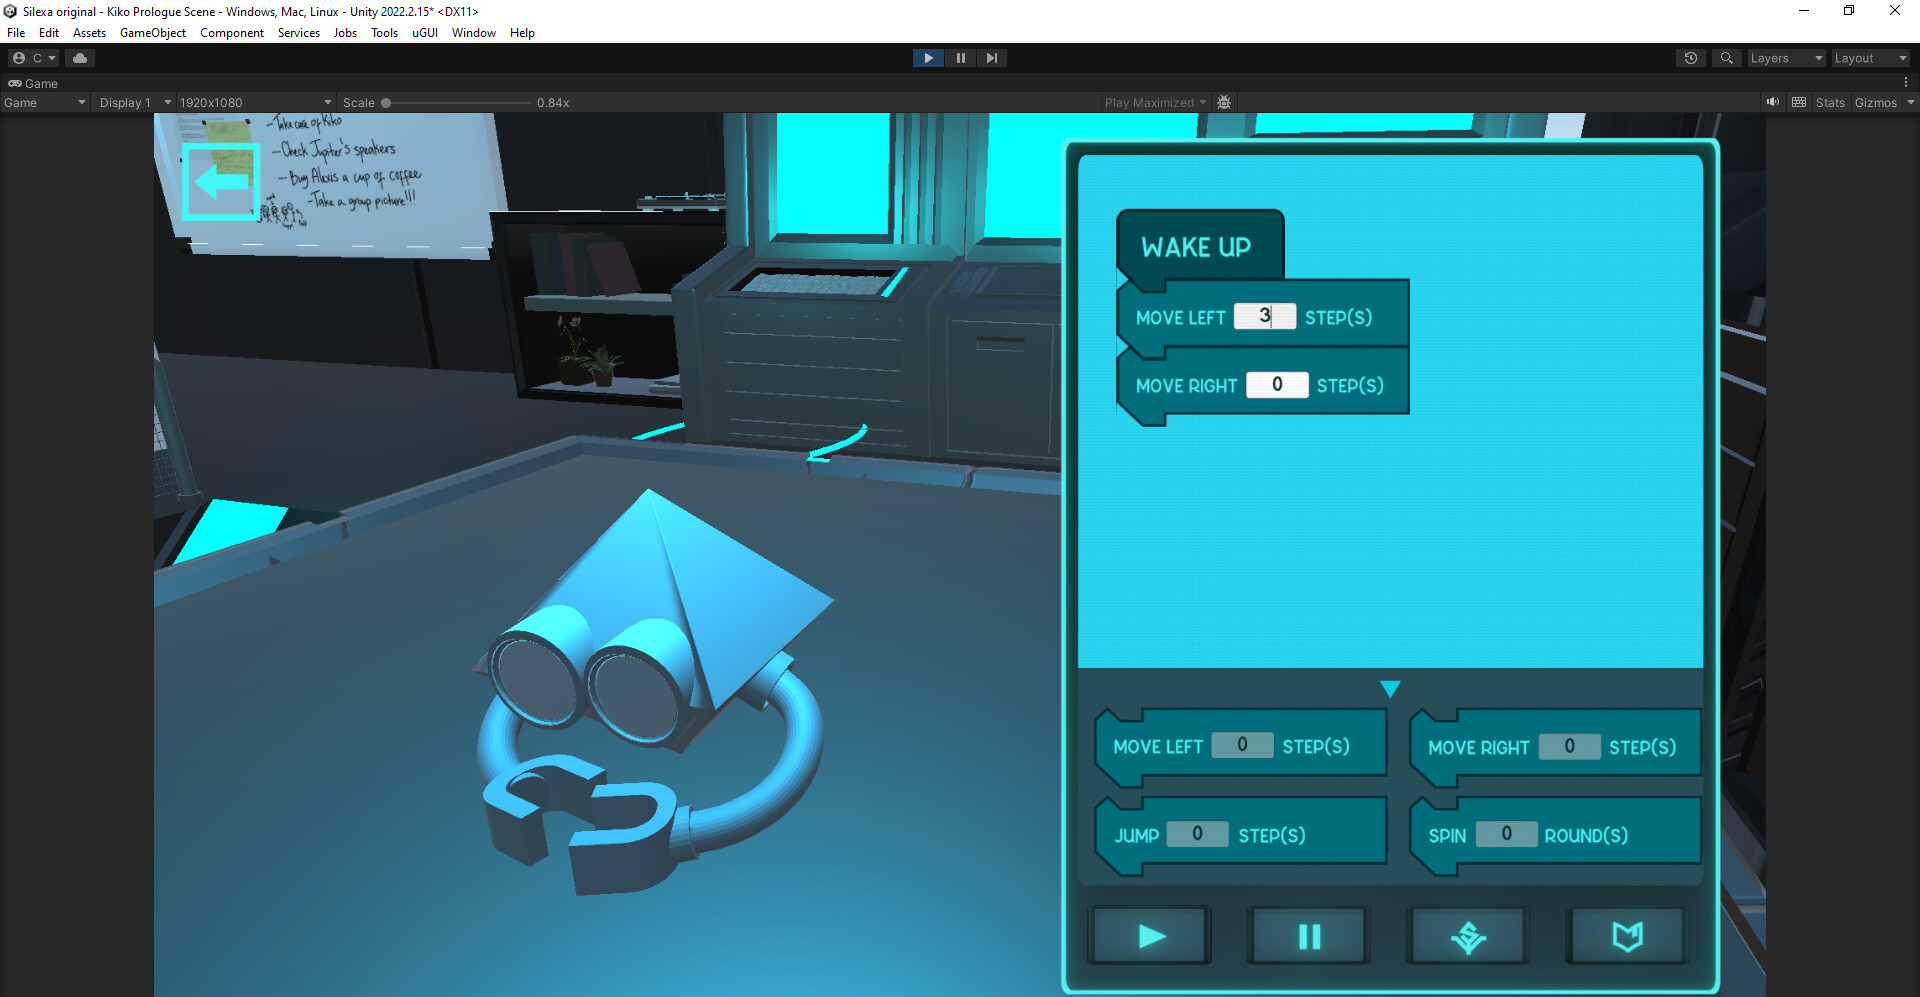The height and width of the screenshot is (997, 1920).
Task: Open the uGUI menu
Action: point(425,33)
